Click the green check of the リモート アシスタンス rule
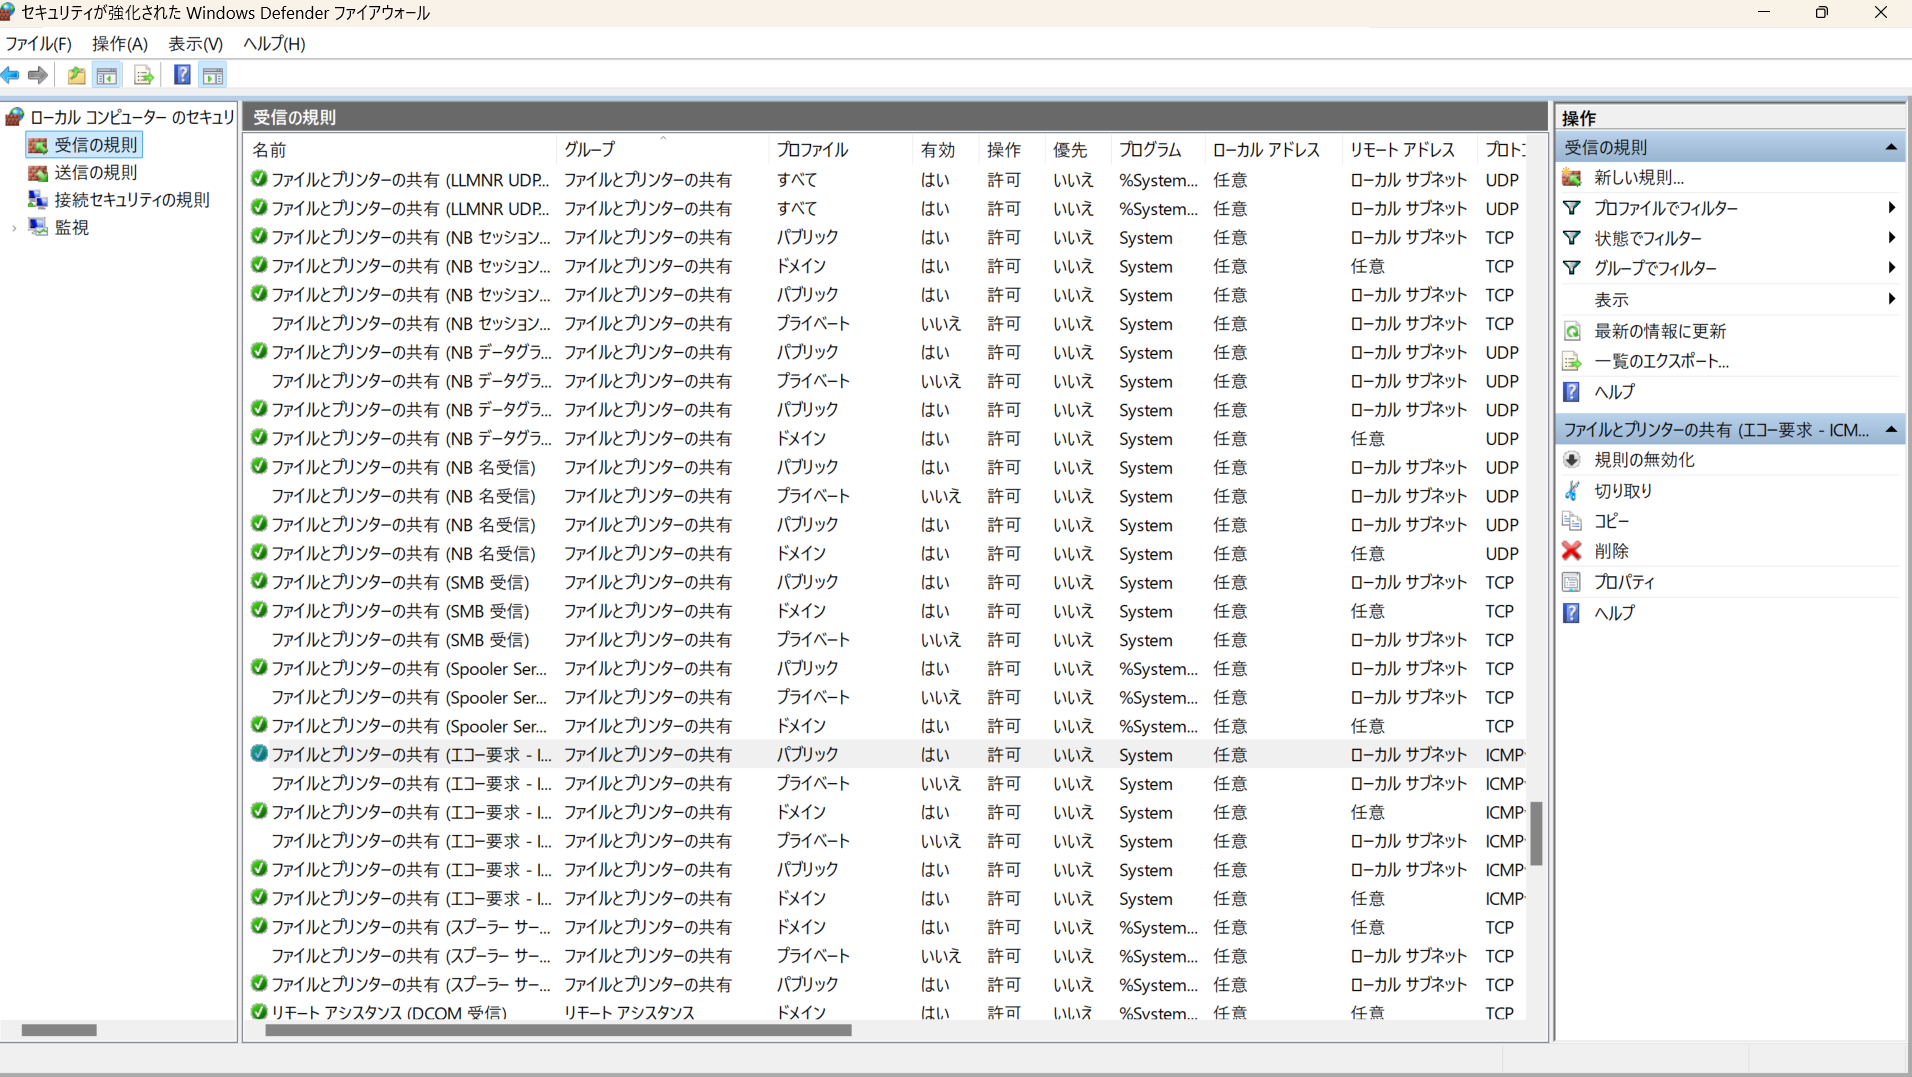This screenshot has height=1077, width=1912. pyautogui.click(x=259, y=1011)
